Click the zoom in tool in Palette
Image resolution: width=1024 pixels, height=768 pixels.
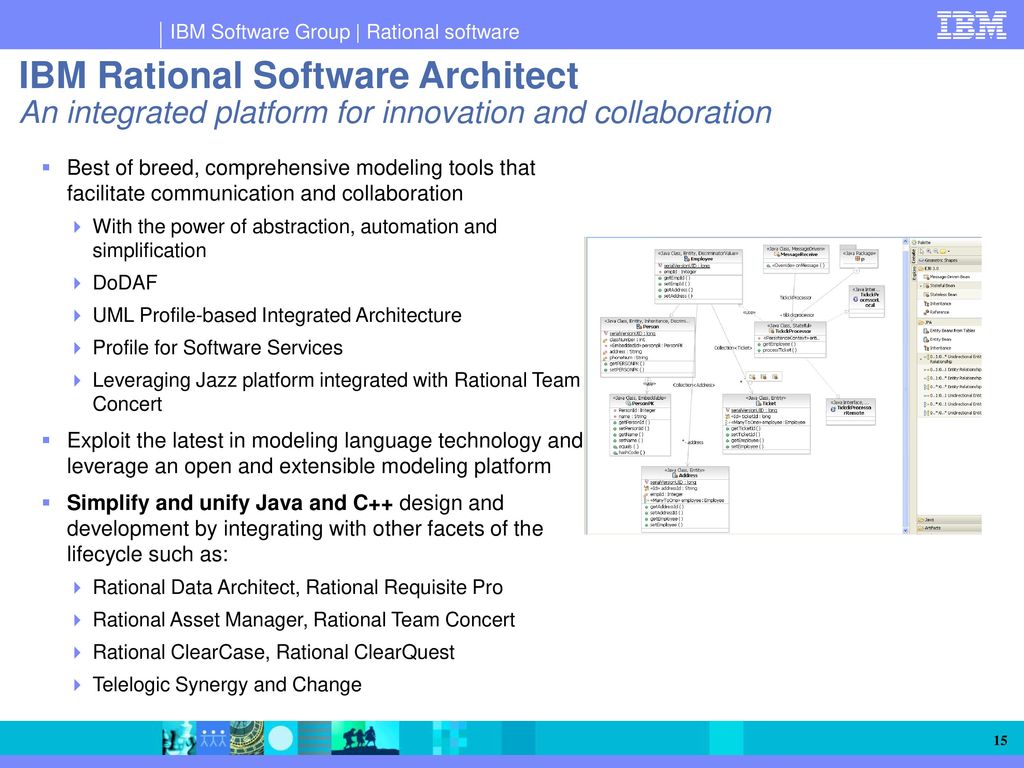(929, 251)
